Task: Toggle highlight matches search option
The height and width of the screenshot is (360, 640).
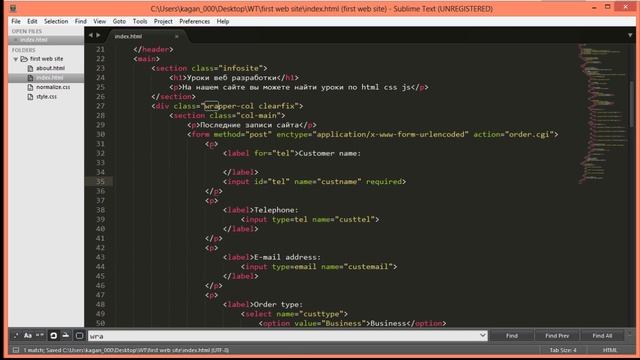Action: click(80, 336)
